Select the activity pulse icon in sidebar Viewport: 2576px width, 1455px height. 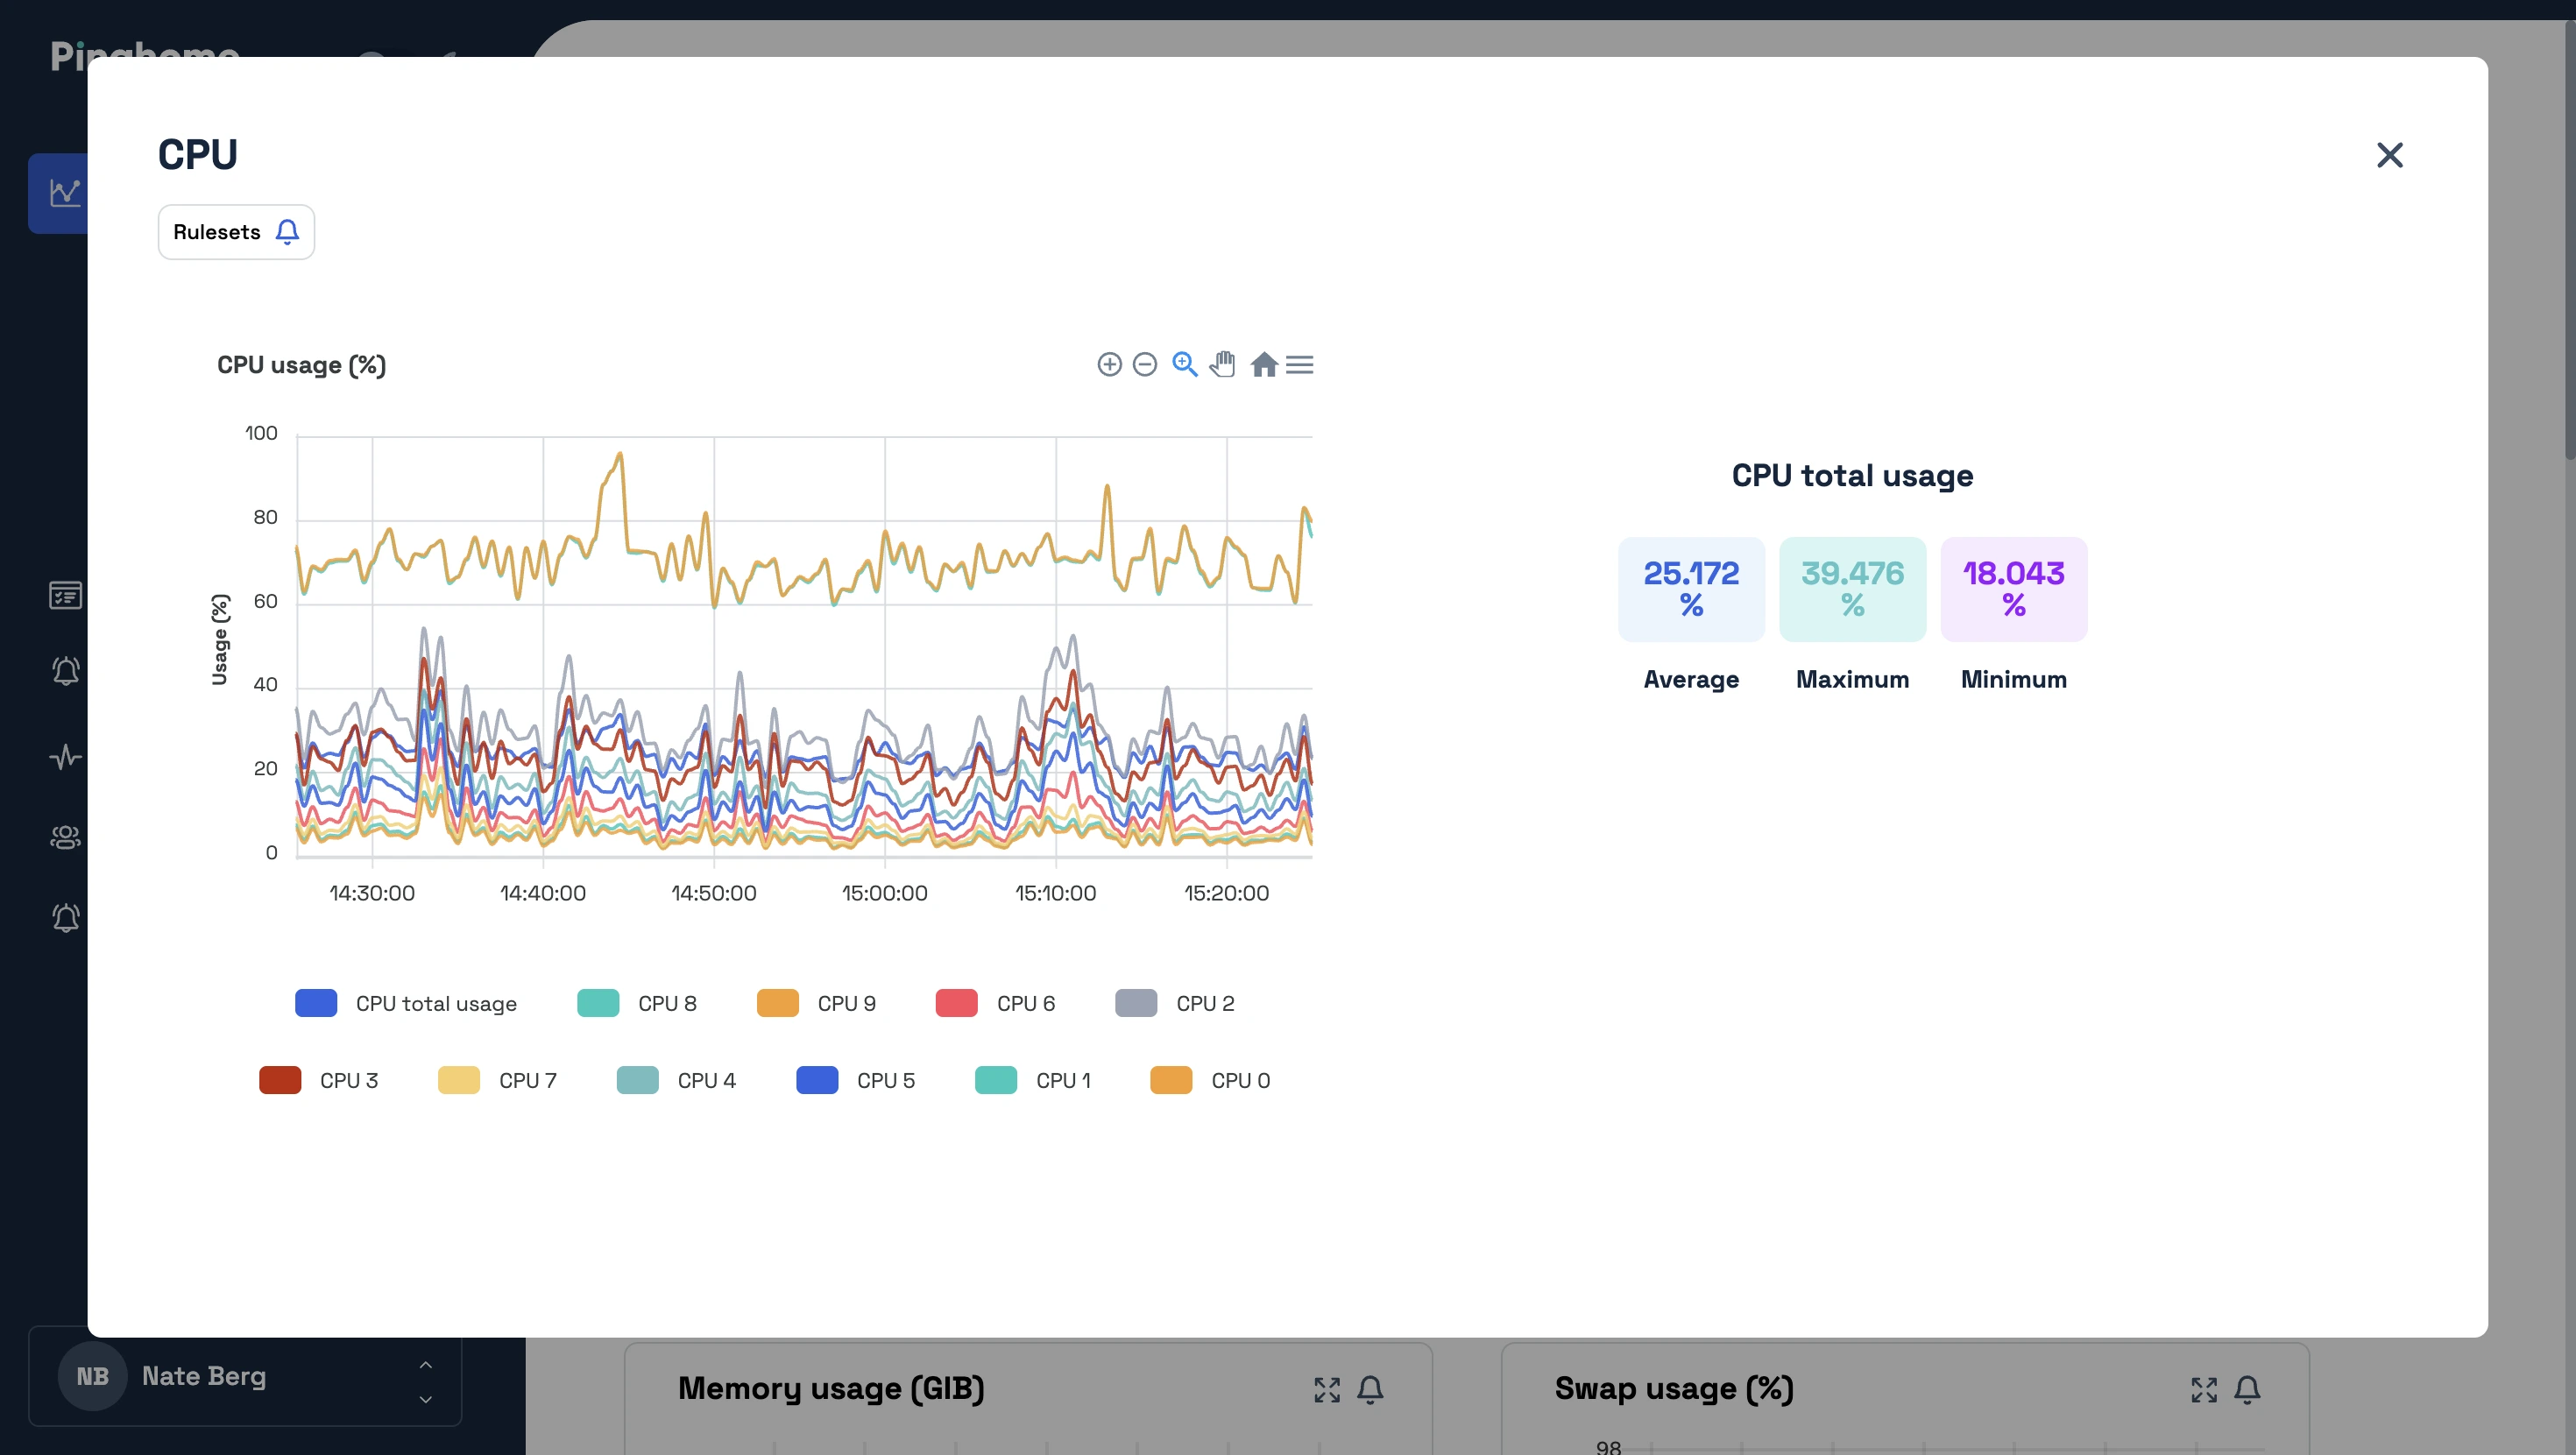(x=65, y=757)
